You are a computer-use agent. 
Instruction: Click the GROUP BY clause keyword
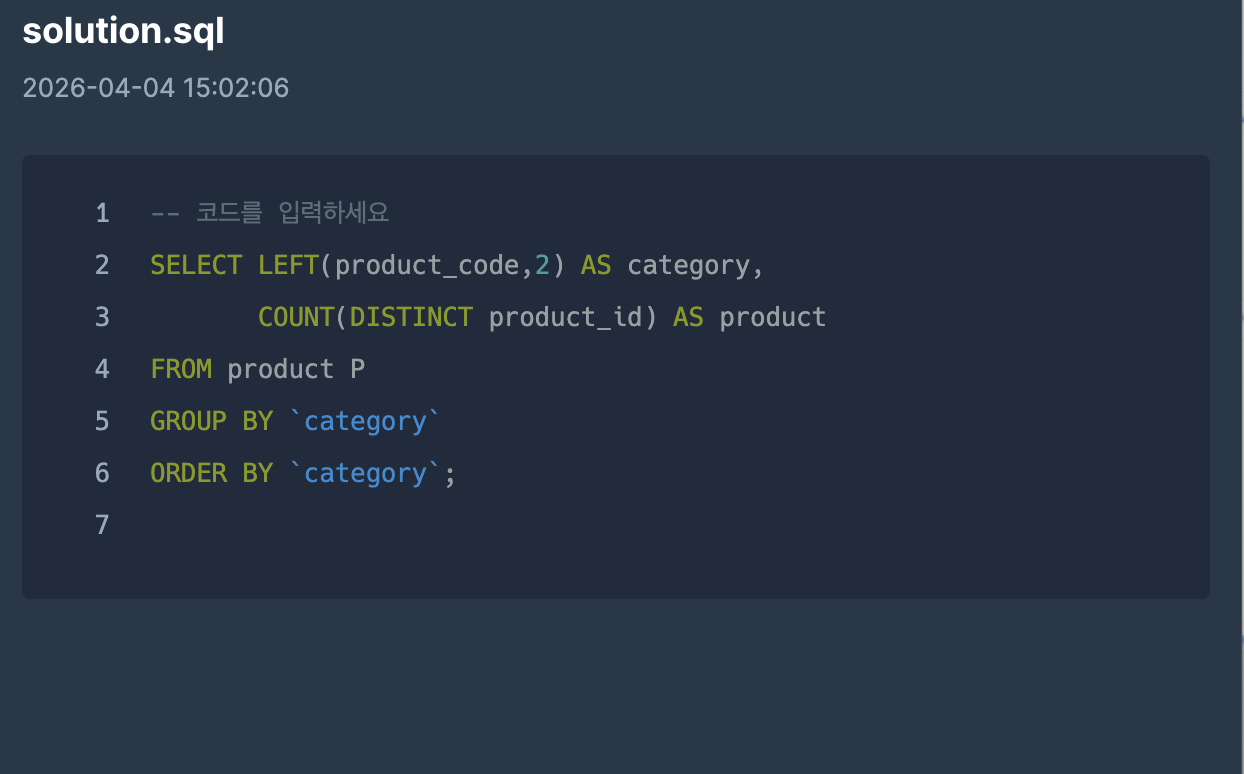211,421
